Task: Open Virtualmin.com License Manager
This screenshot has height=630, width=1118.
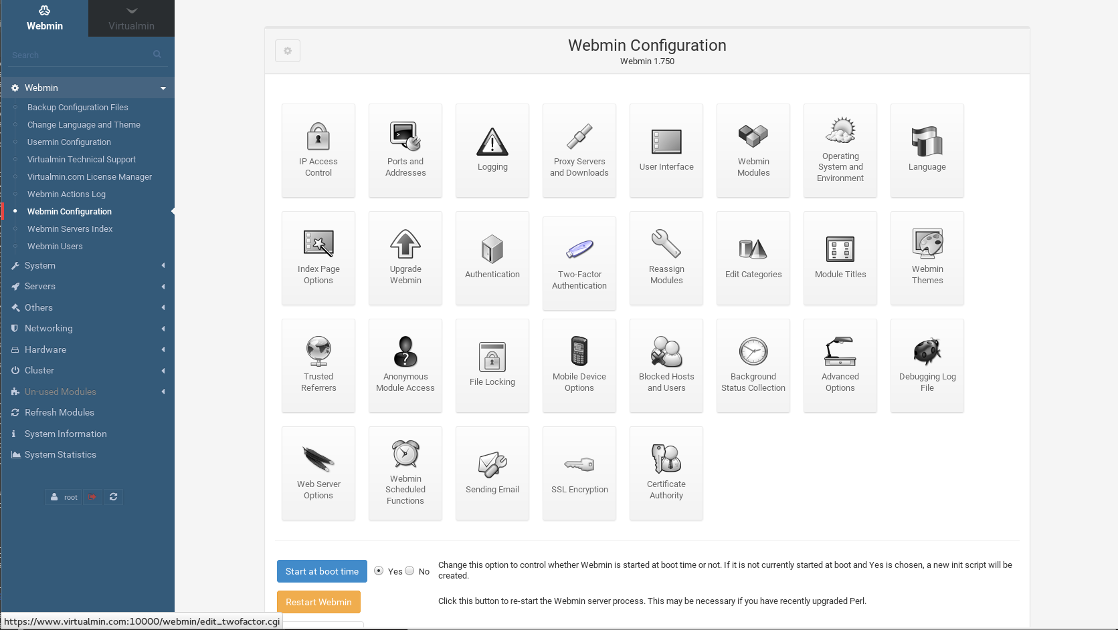Action: (90, 177)
